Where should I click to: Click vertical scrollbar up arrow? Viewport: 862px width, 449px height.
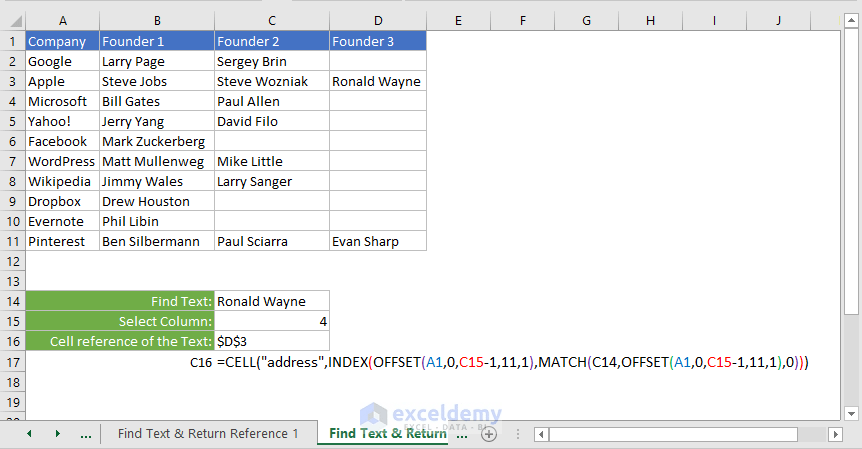pos(851,21)
